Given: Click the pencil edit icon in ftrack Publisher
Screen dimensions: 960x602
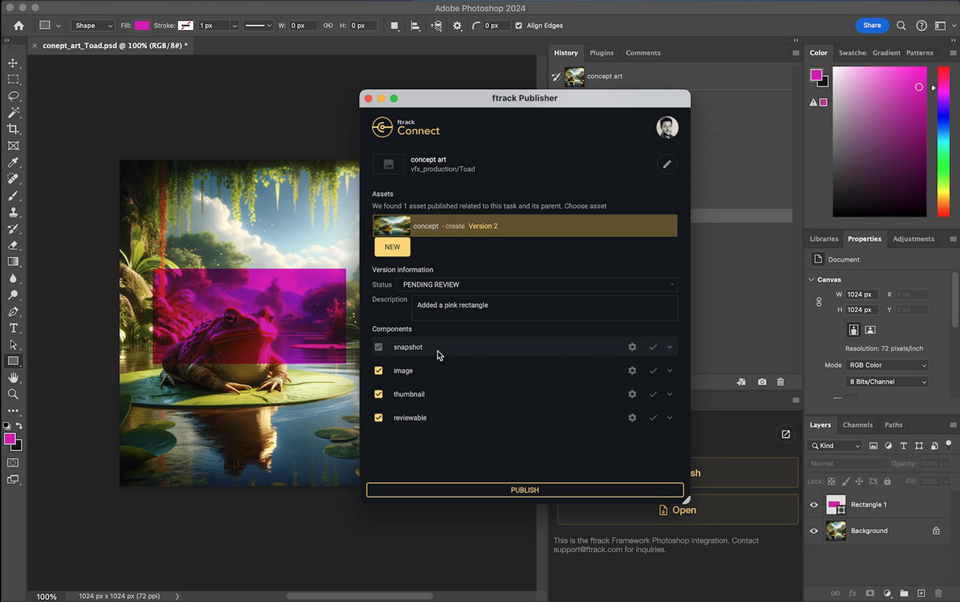Looking at the screenshot, I should [667, 164].
